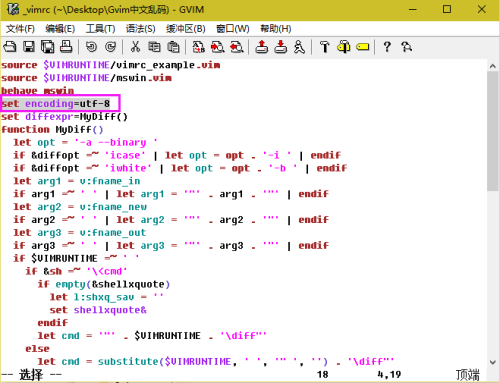Open the 工具(T) menu

point(100,29)
